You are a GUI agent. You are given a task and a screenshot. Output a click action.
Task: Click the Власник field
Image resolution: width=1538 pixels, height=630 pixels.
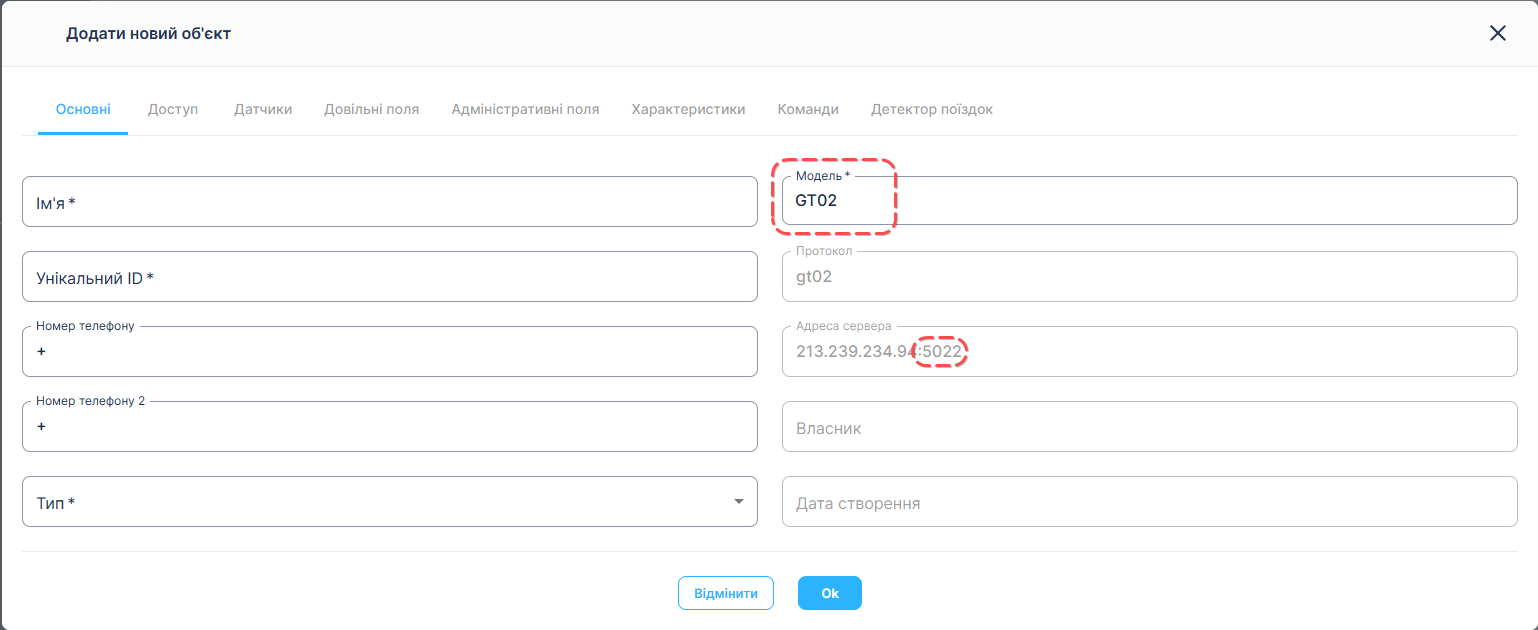click(x=1149, y=427)
